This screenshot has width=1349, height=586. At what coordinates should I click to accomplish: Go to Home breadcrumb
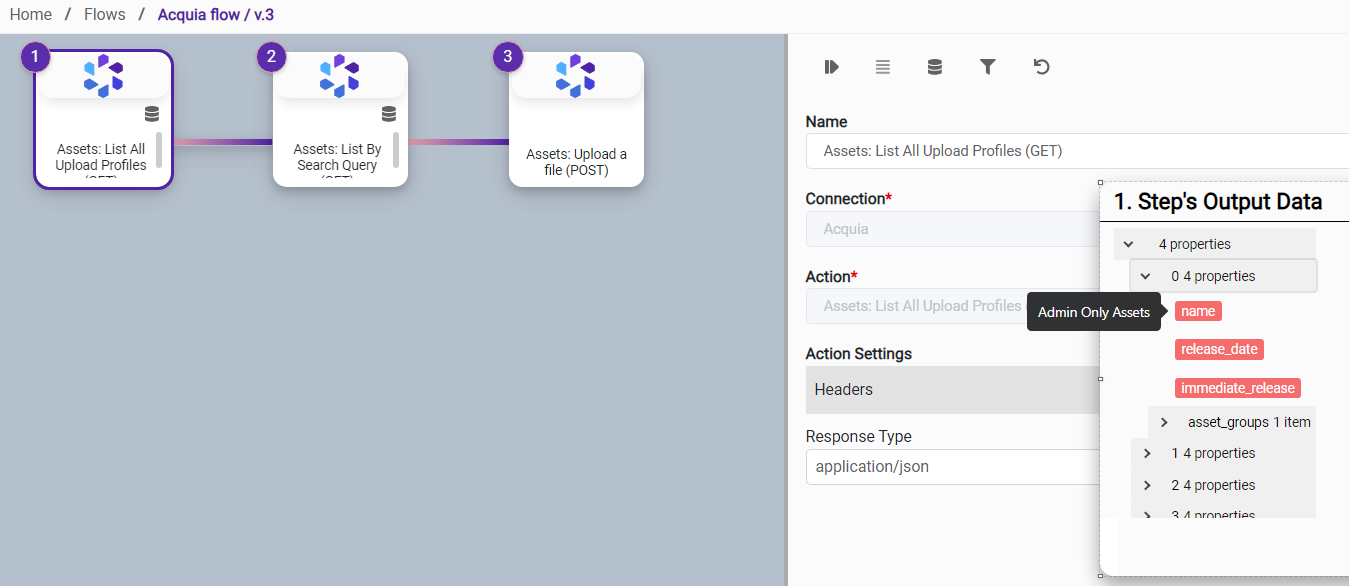(31, 15)
